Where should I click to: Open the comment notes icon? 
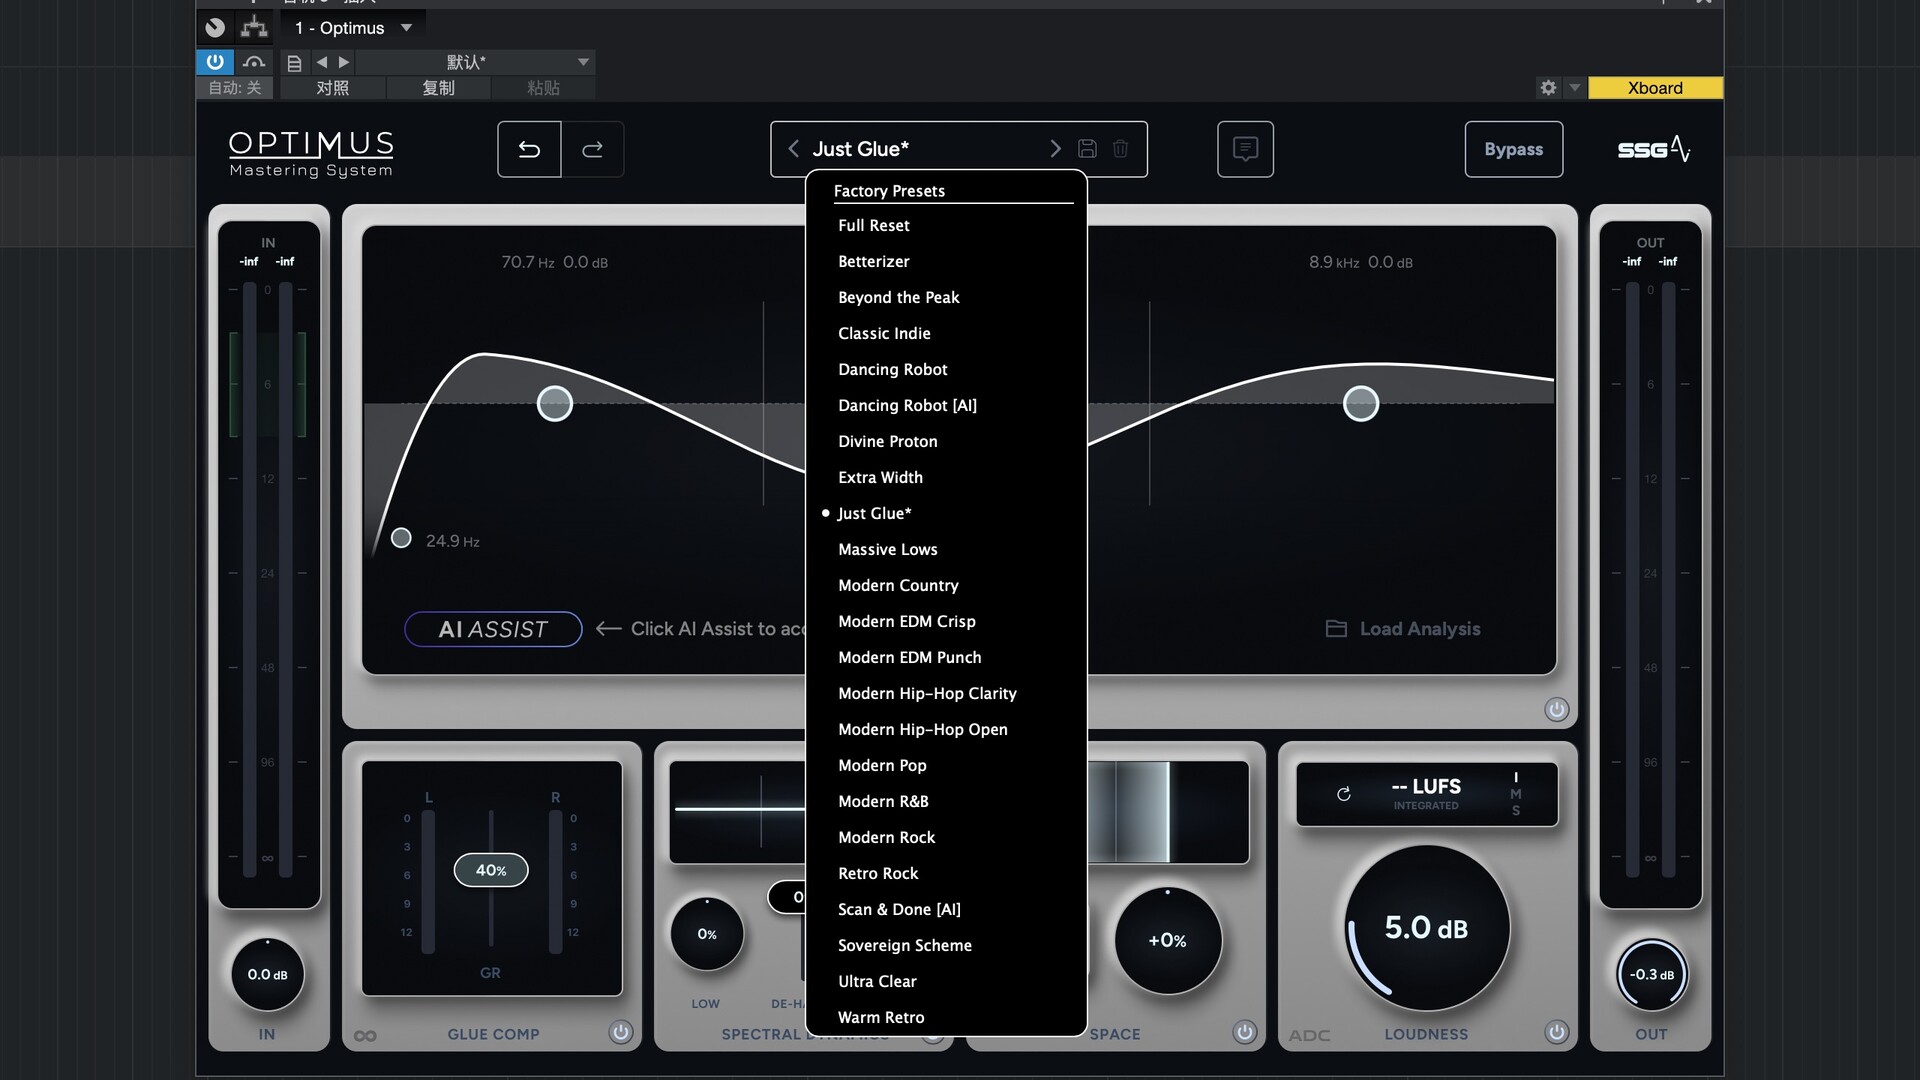pyautogui.click(x=1245, y=149)
